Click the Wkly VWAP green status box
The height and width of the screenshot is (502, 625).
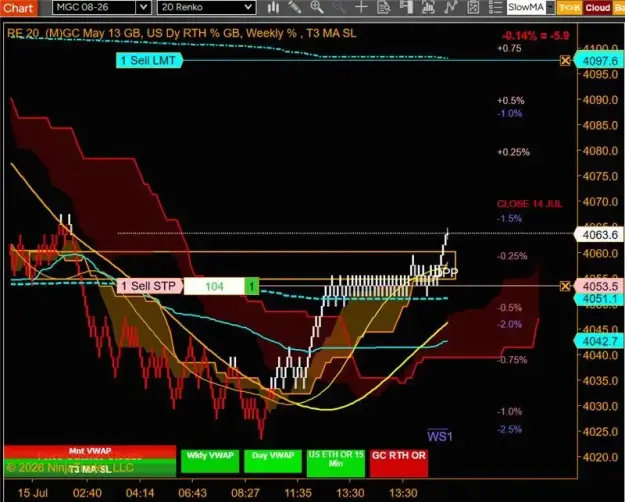[210, 461]
